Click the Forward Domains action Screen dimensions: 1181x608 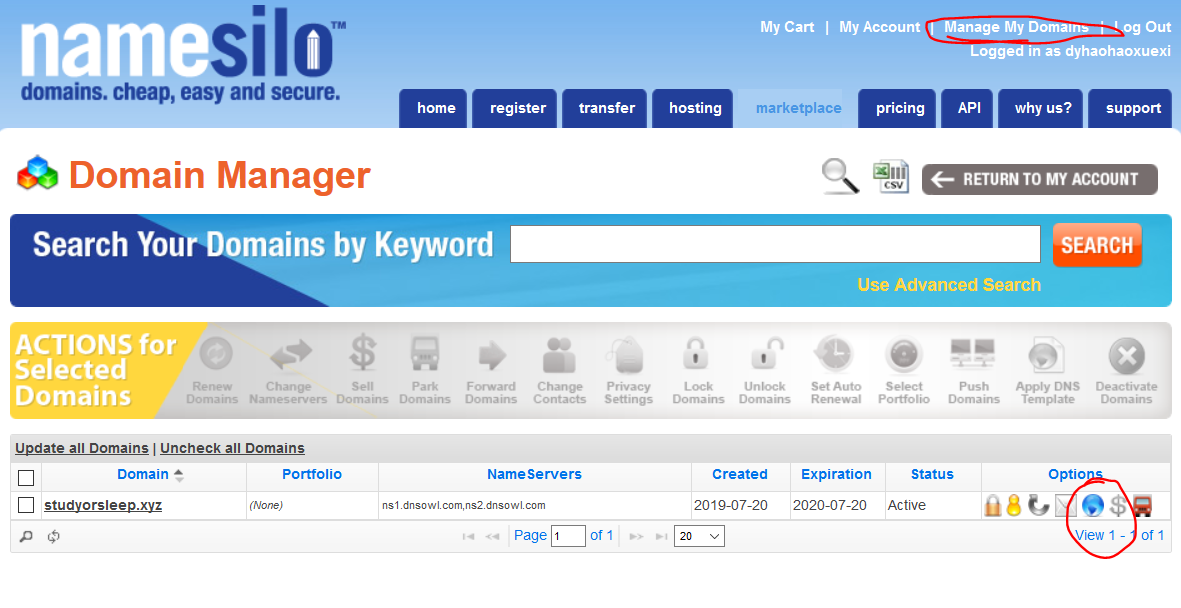point(491,371)
